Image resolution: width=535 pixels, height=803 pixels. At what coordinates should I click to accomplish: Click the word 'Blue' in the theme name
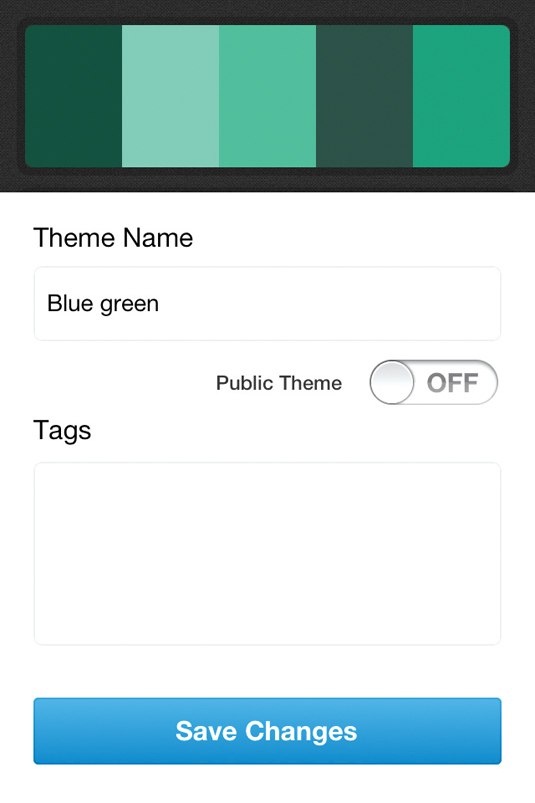(x=71, y=303)
